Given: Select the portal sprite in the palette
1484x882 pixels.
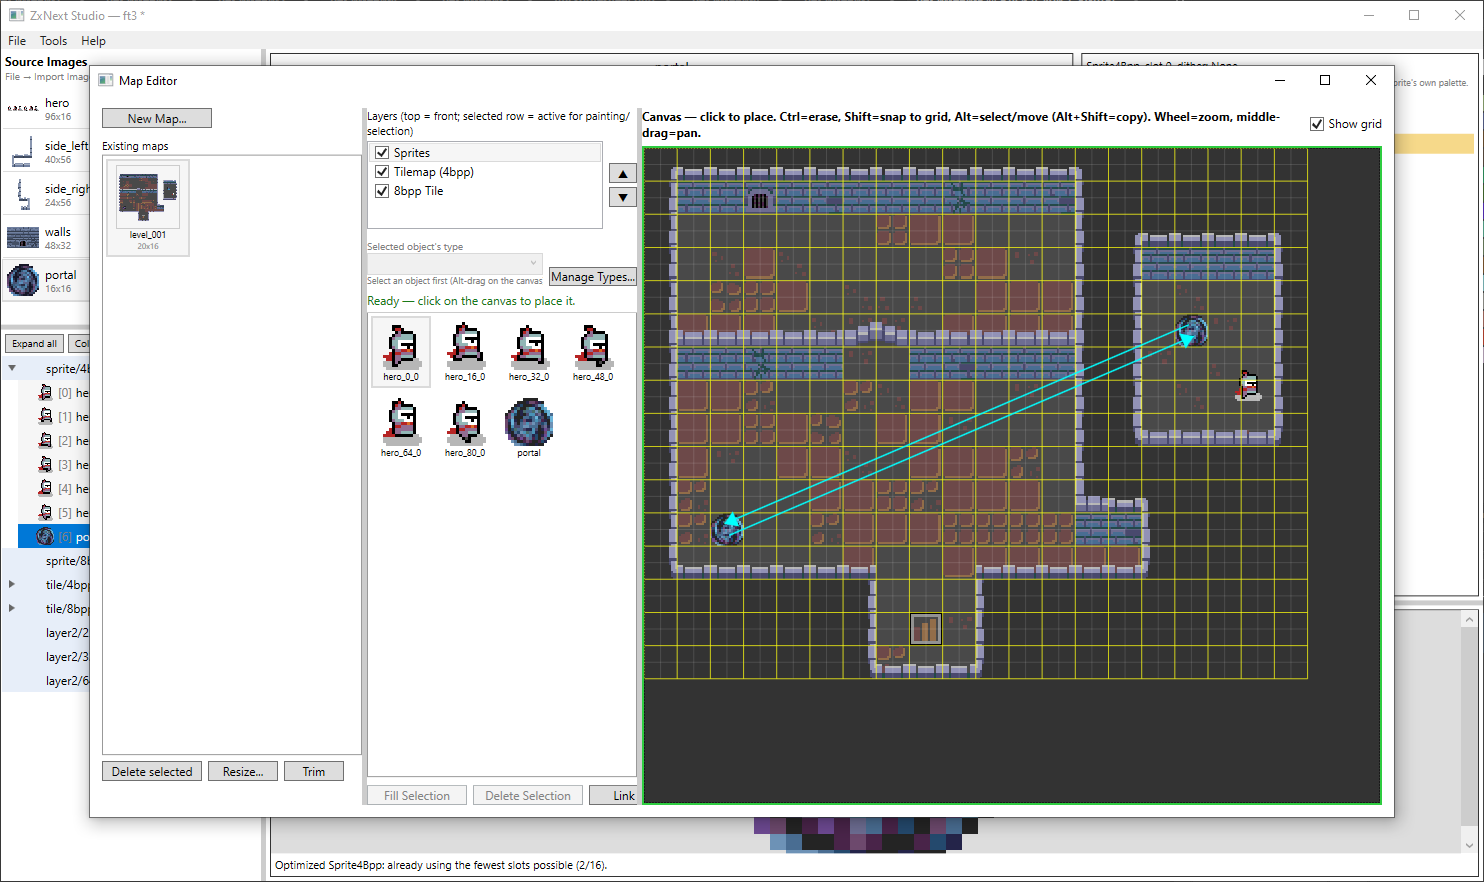Looking at the screenshot, I should click(x=529, y=427).
